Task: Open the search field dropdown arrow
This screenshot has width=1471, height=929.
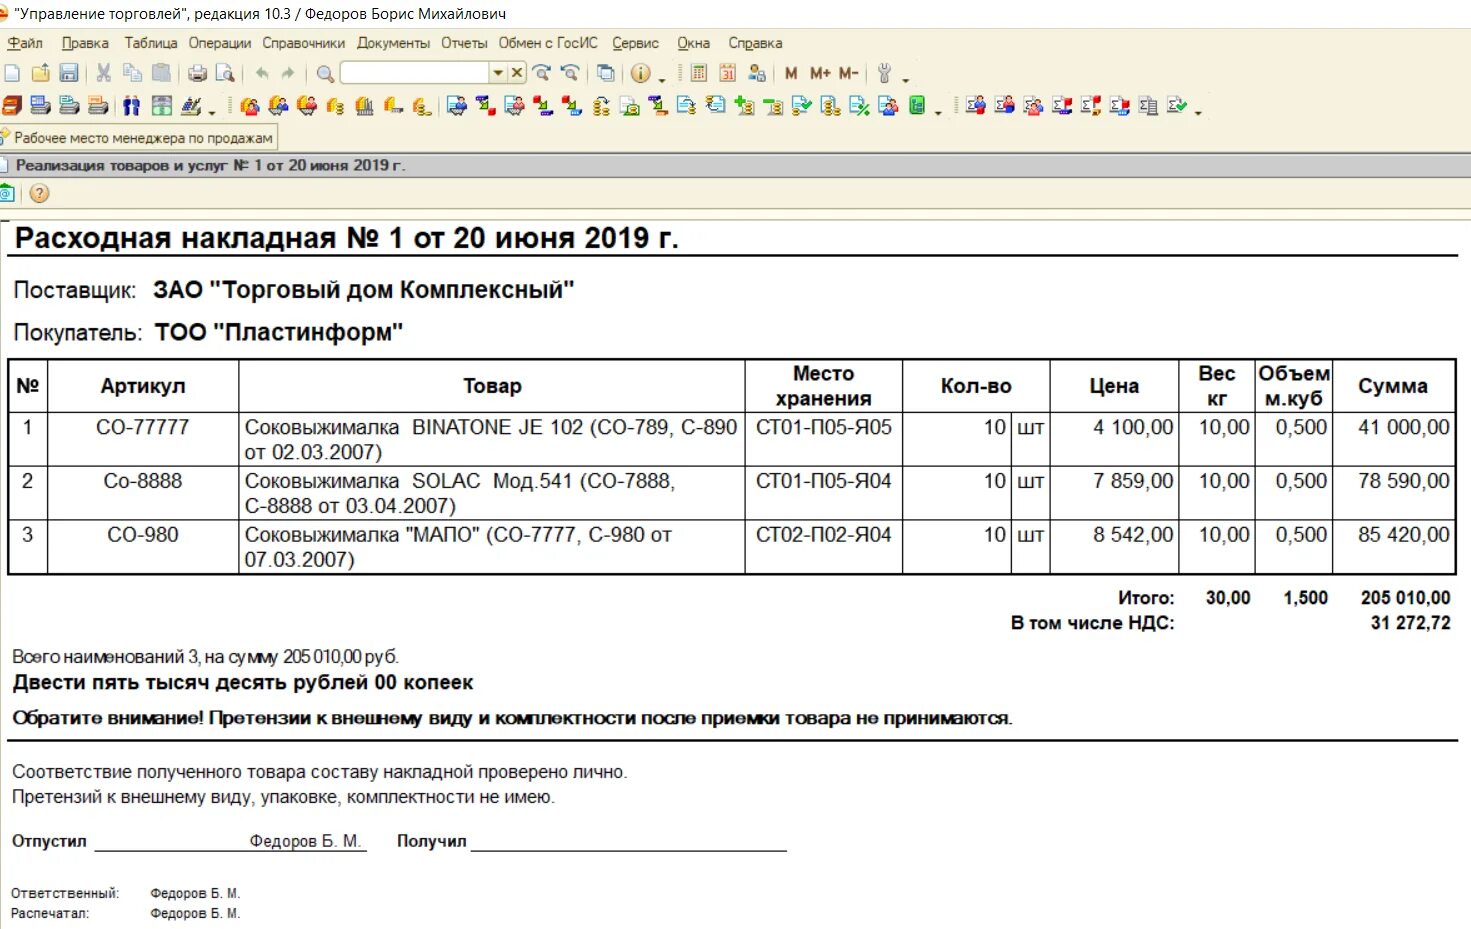Action: click(497, 73)
